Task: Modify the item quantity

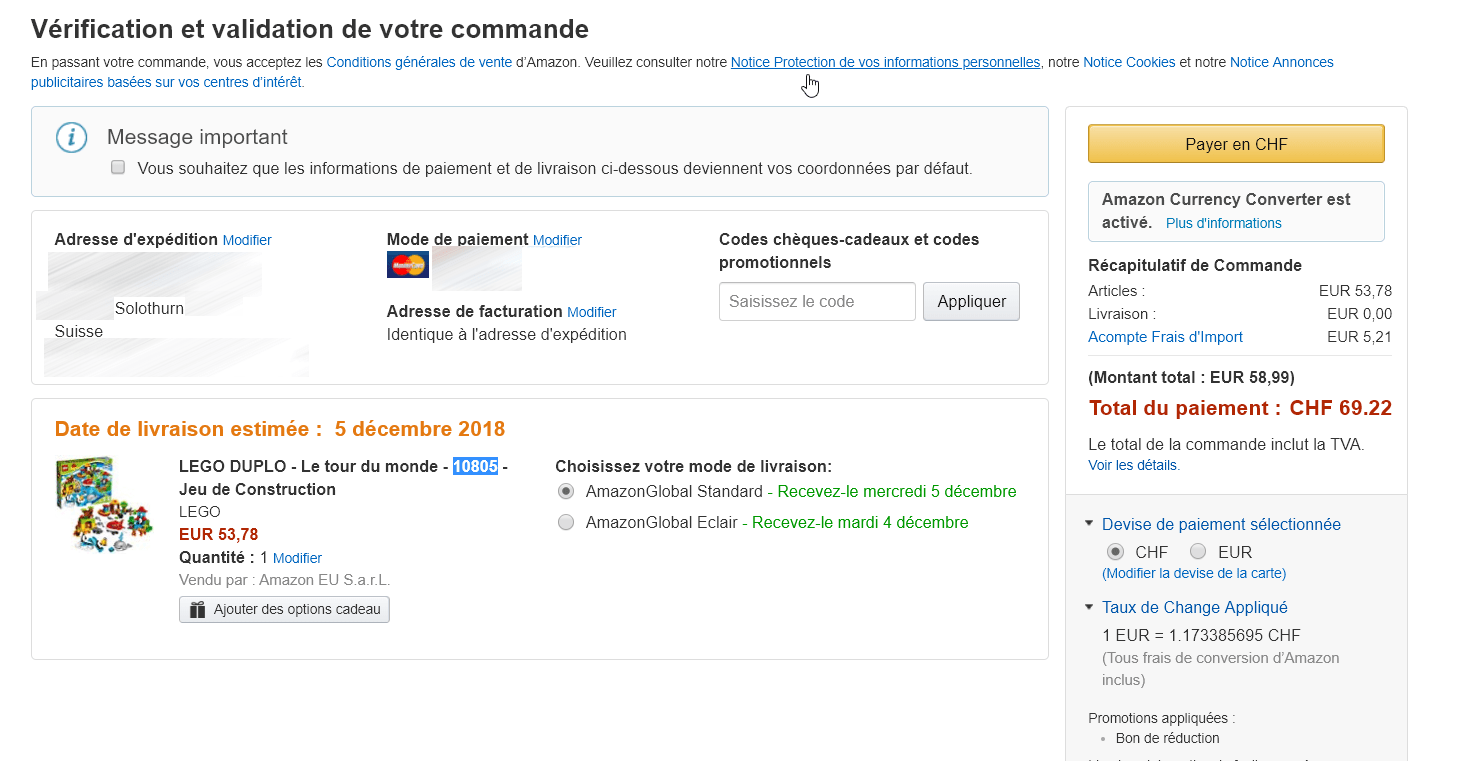Action: (x=297, y=558)
